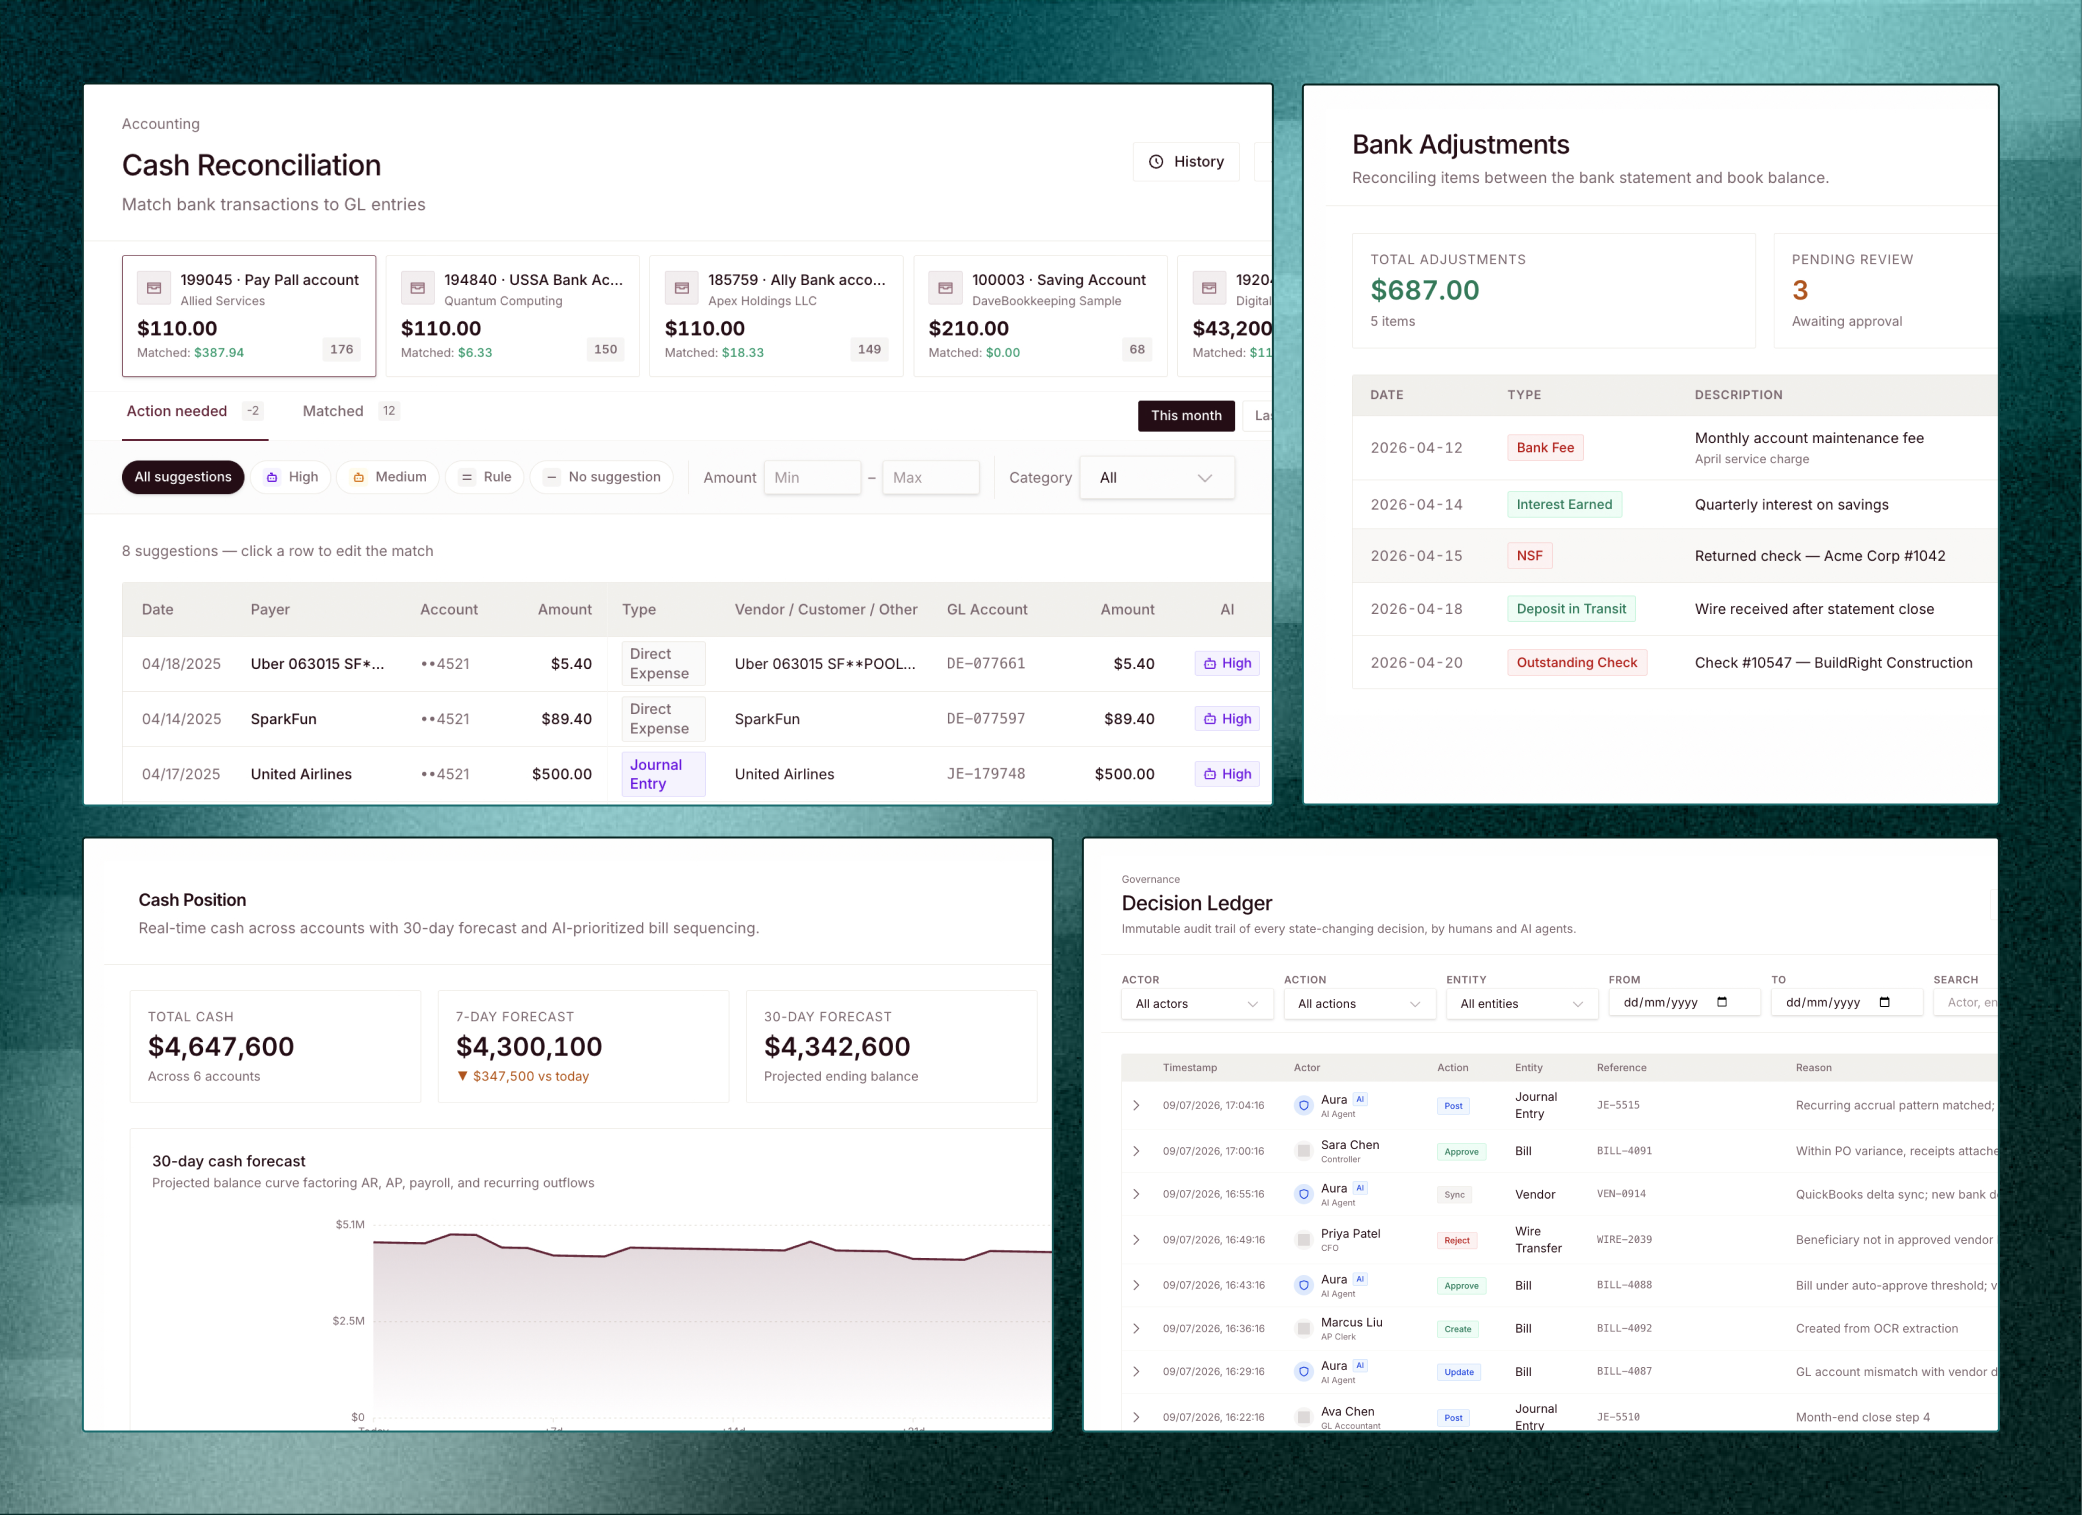Click the USSA Bank account card icon

pos(418,288)
